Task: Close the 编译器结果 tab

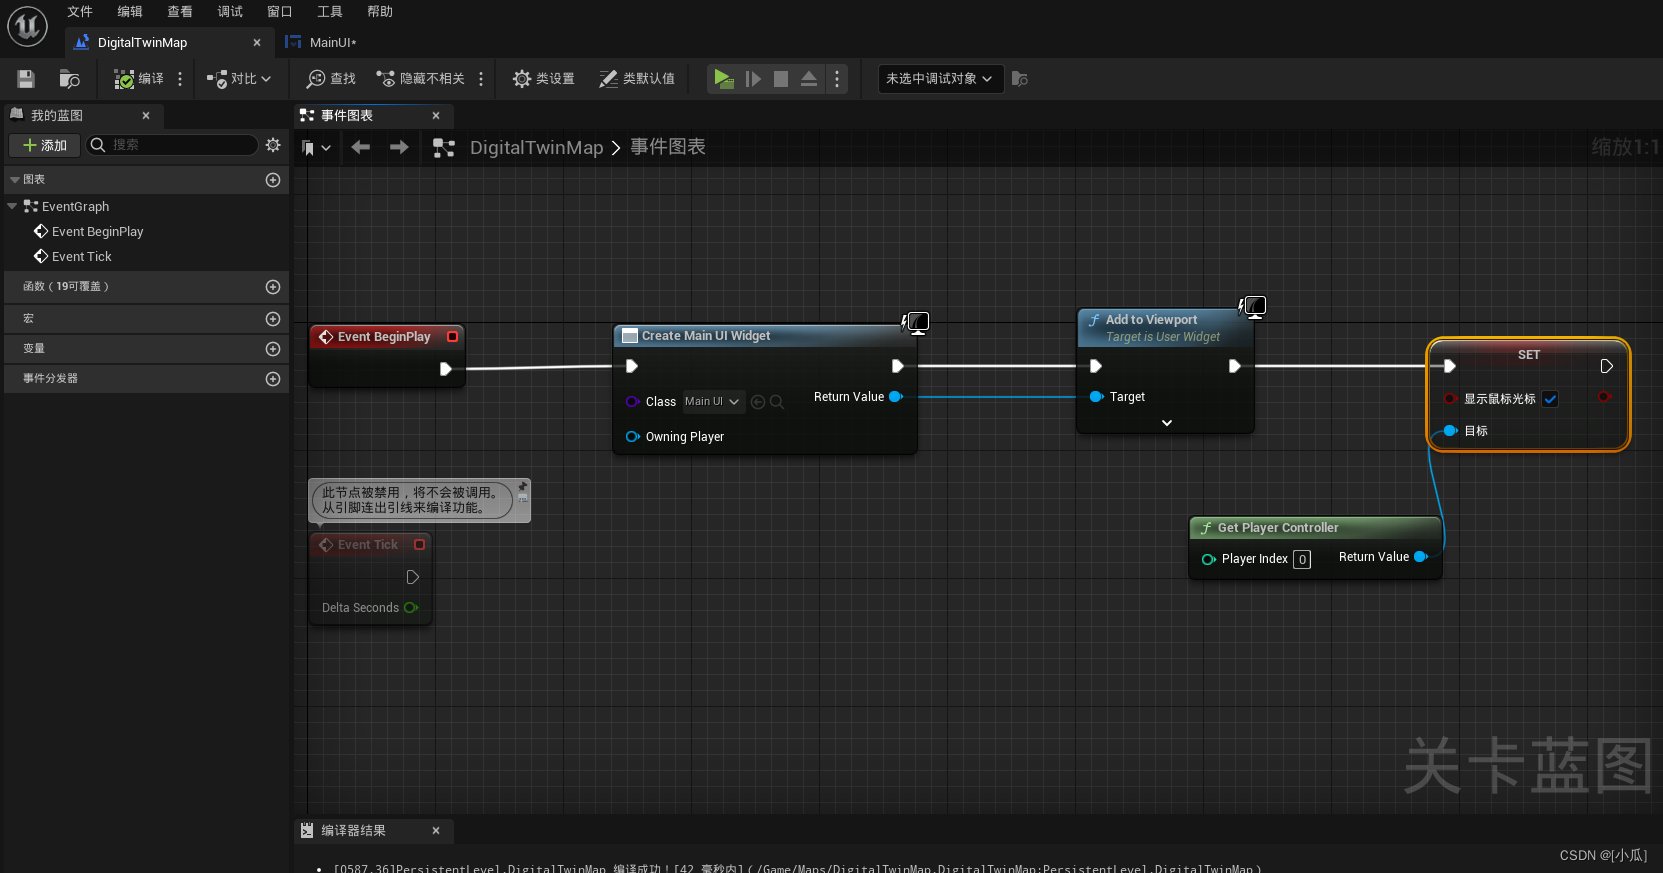Action: 436,831
